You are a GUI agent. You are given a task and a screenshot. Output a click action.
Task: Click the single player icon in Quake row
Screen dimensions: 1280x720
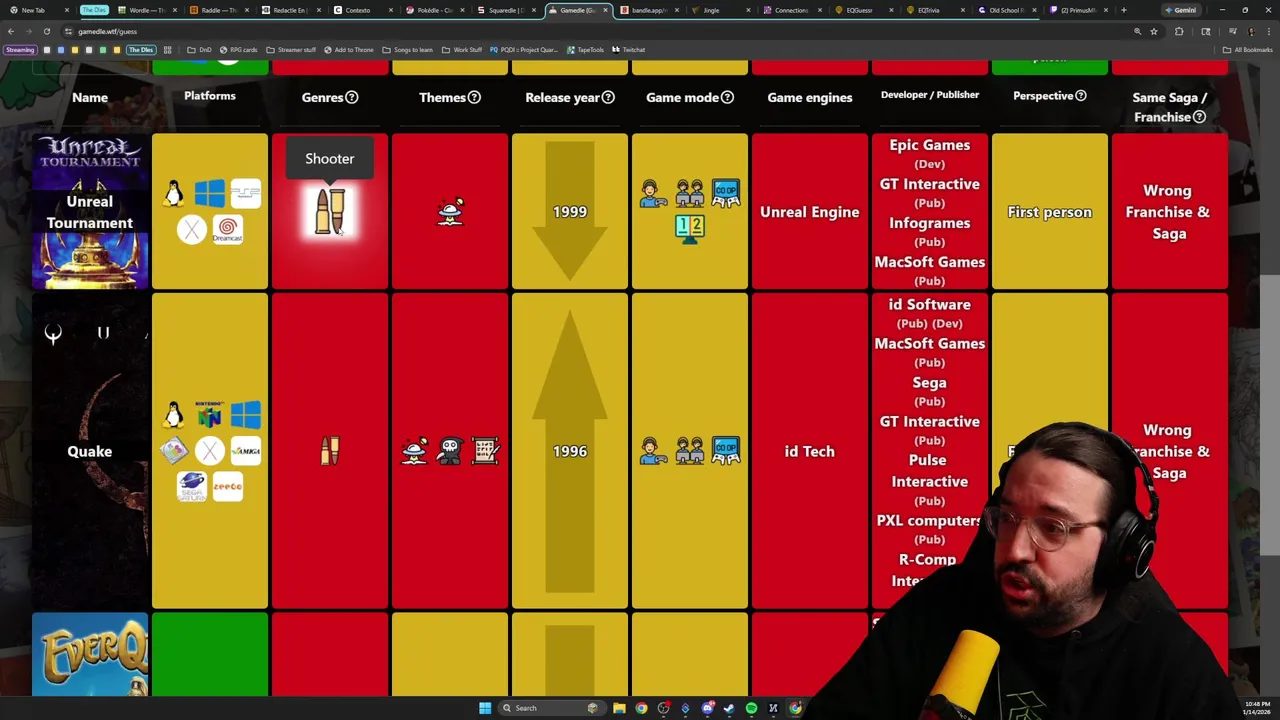tap(653, 451)
